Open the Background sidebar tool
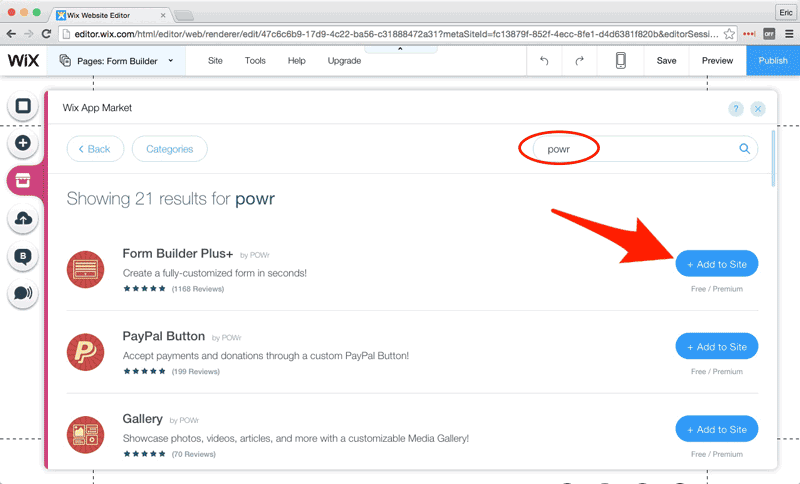Image resolution: width=800 pixels, height=484 pixels. click(23, 106)
